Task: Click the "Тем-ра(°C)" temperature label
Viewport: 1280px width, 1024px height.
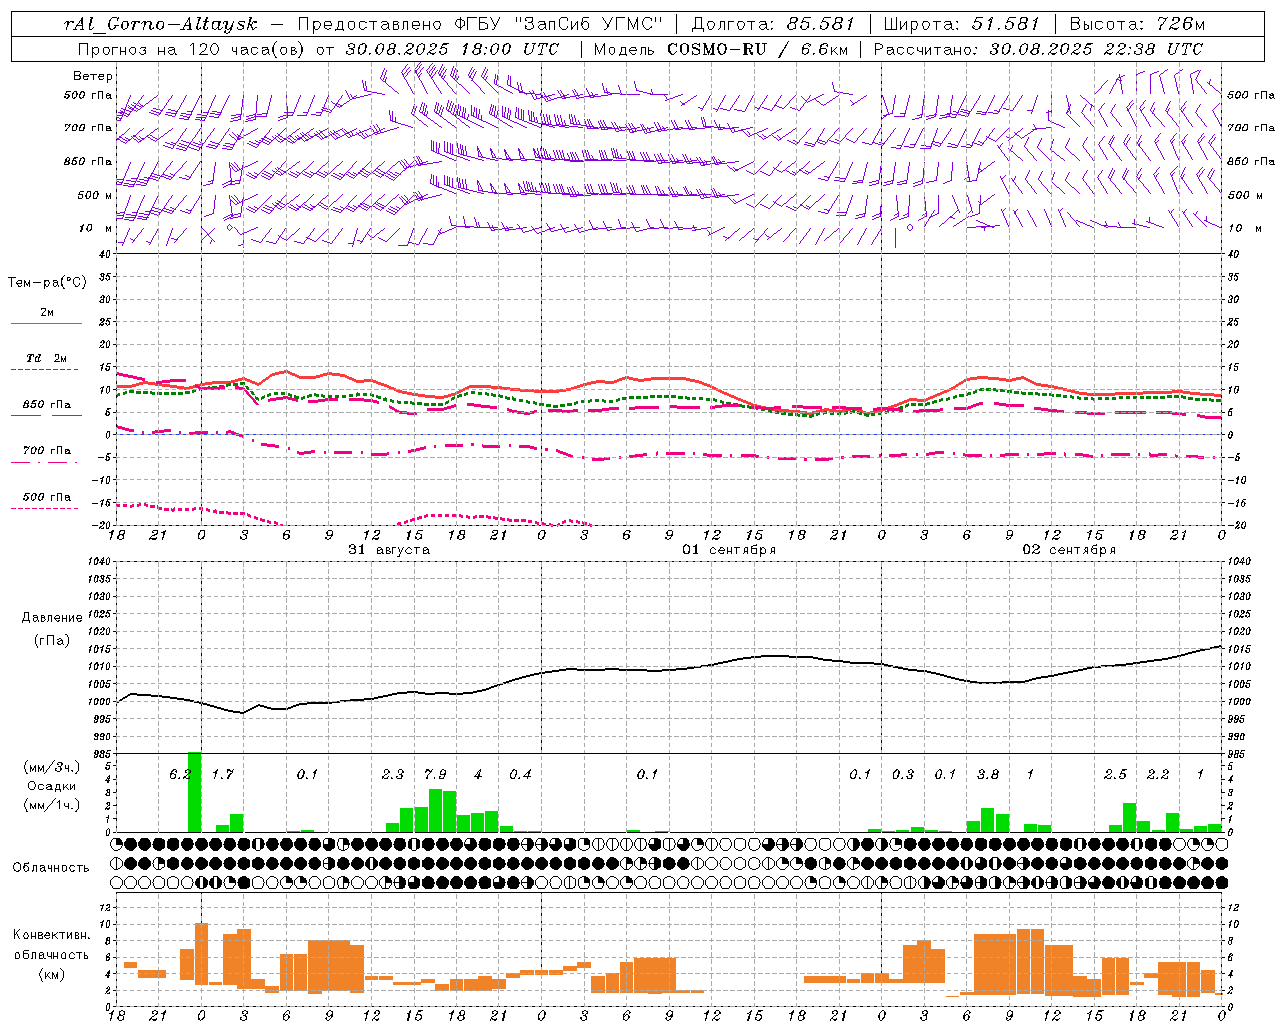Action: 47,283
